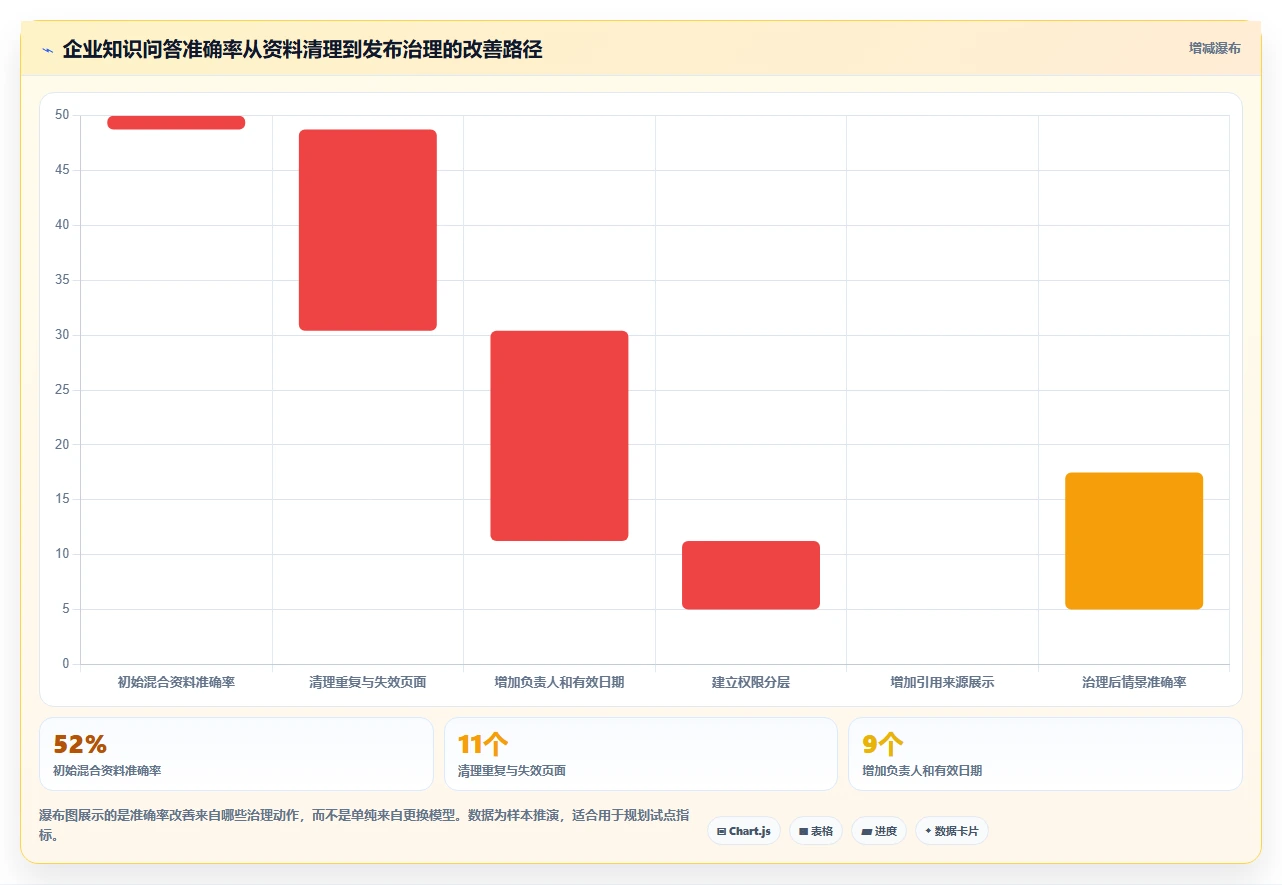
Task: Click the x-axis label 治理后情景准确率
Action: click(1134, 682)
